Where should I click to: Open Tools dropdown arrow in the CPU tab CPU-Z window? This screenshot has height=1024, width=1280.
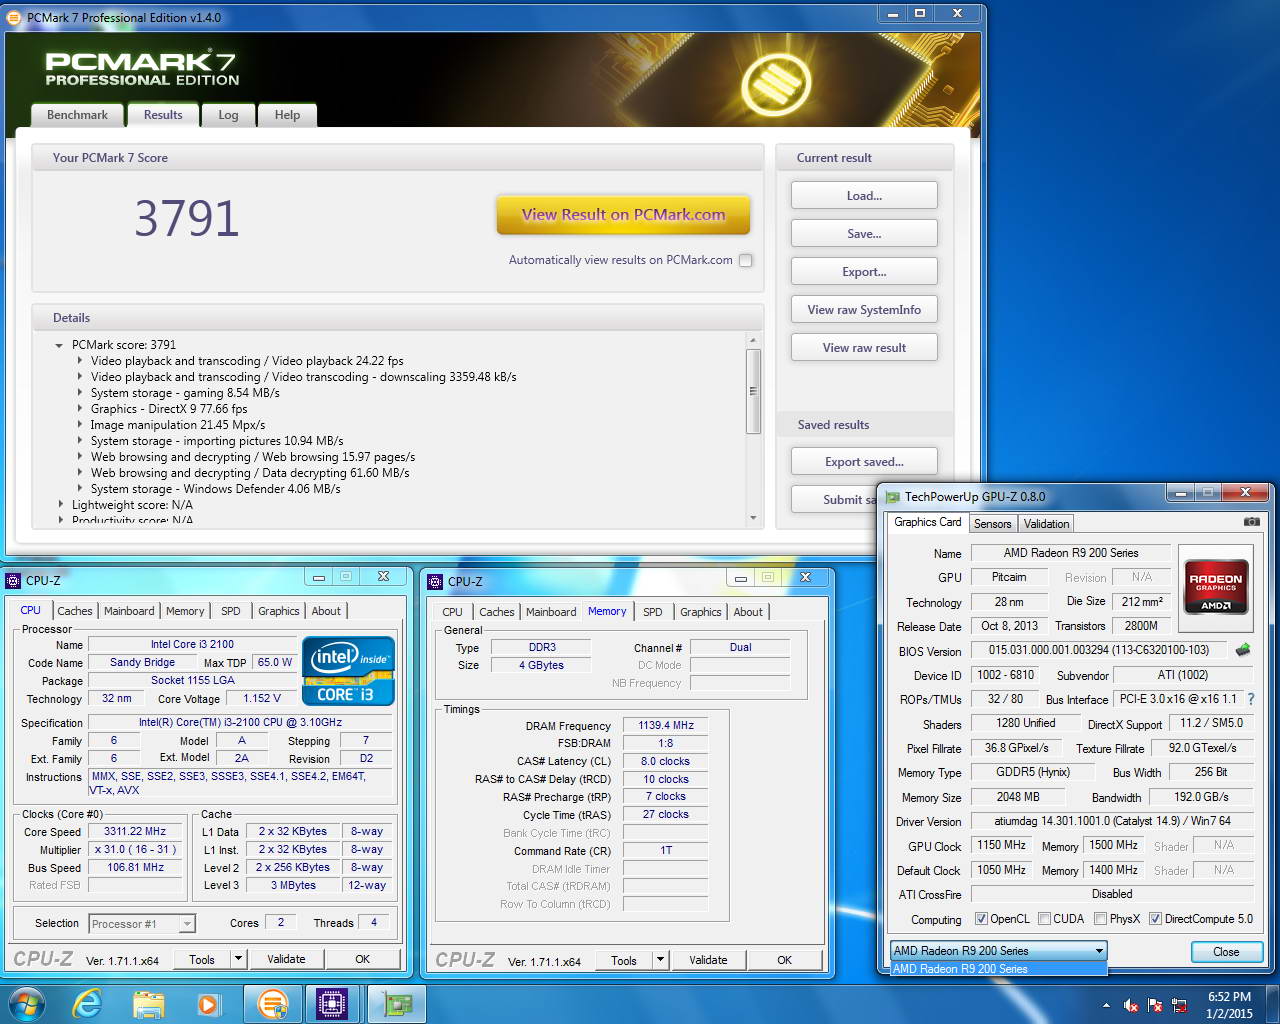[x=238, y=959]
